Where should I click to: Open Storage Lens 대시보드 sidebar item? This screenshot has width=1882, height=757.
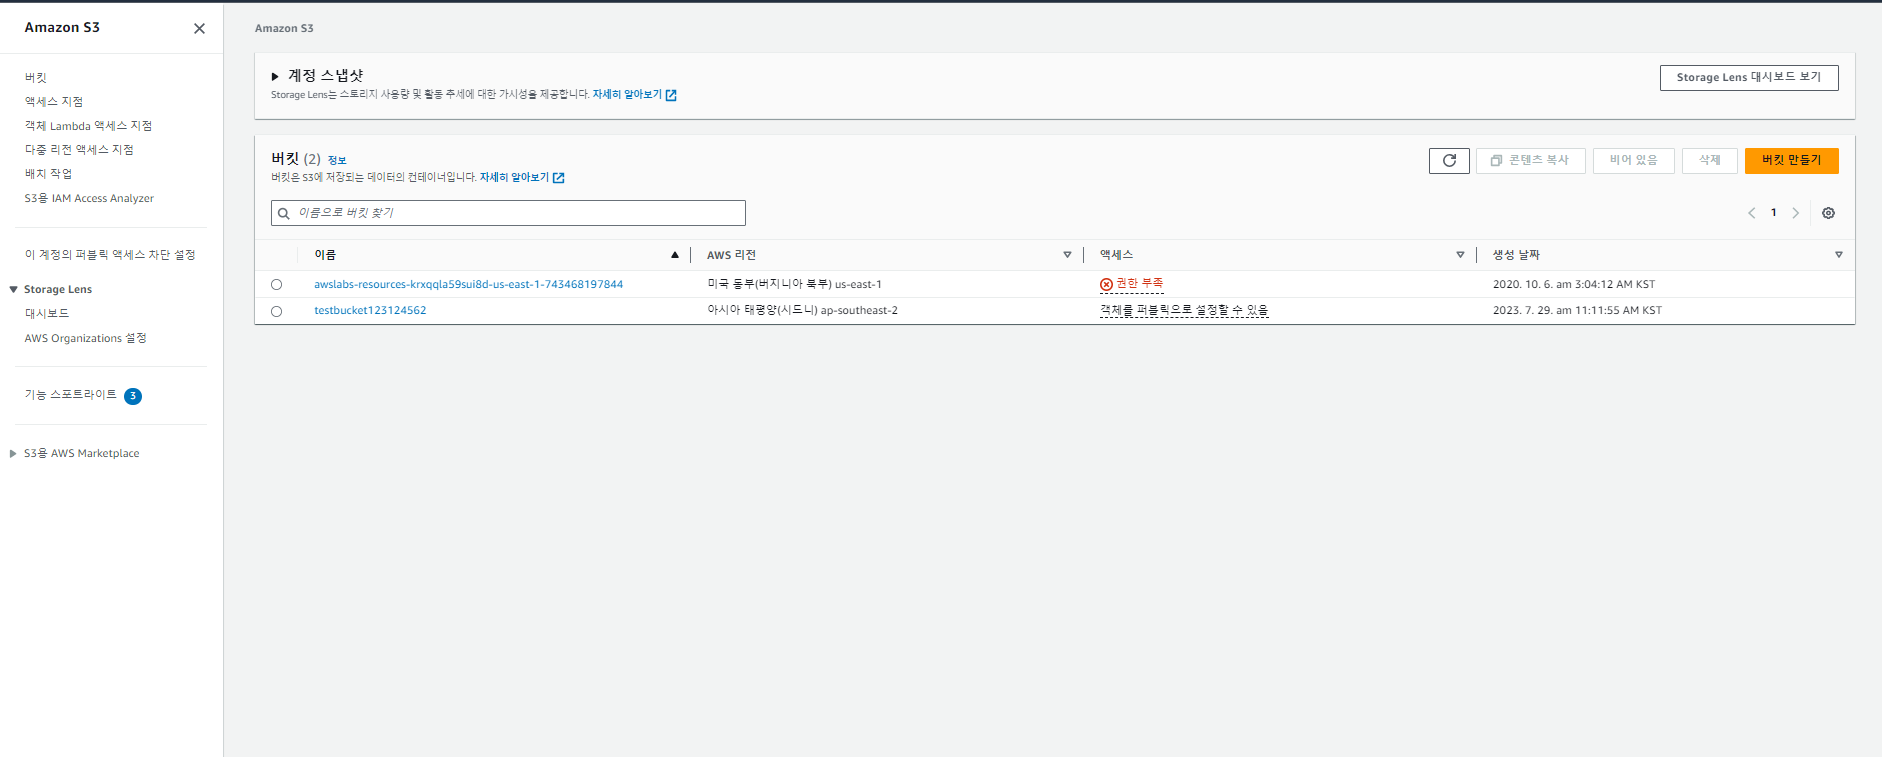point(47,314)
